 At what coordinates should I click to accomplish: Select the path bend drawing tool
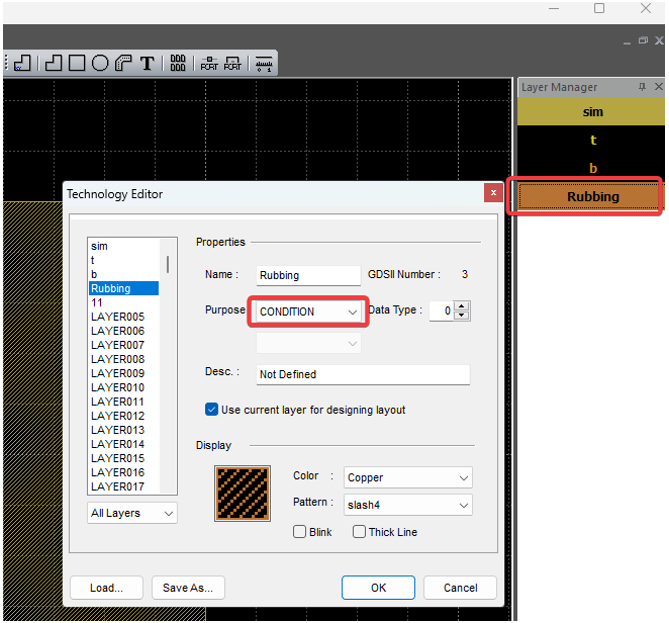coord(123,63)
